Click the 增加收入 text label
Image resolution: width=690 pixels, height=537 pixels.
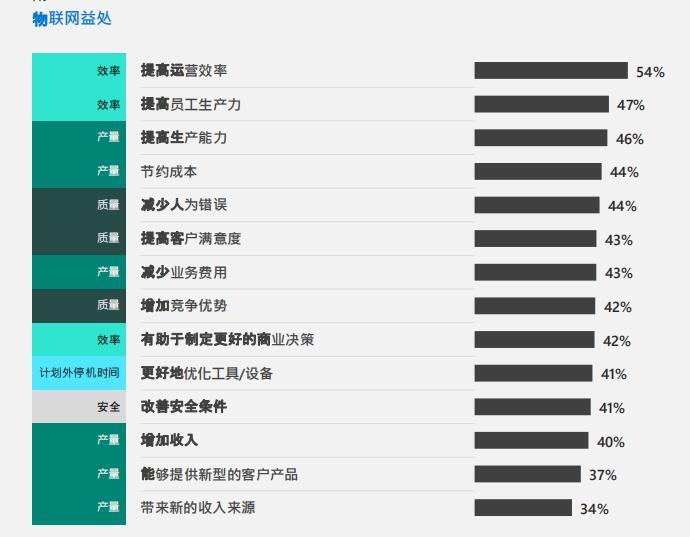pos(169,440)
